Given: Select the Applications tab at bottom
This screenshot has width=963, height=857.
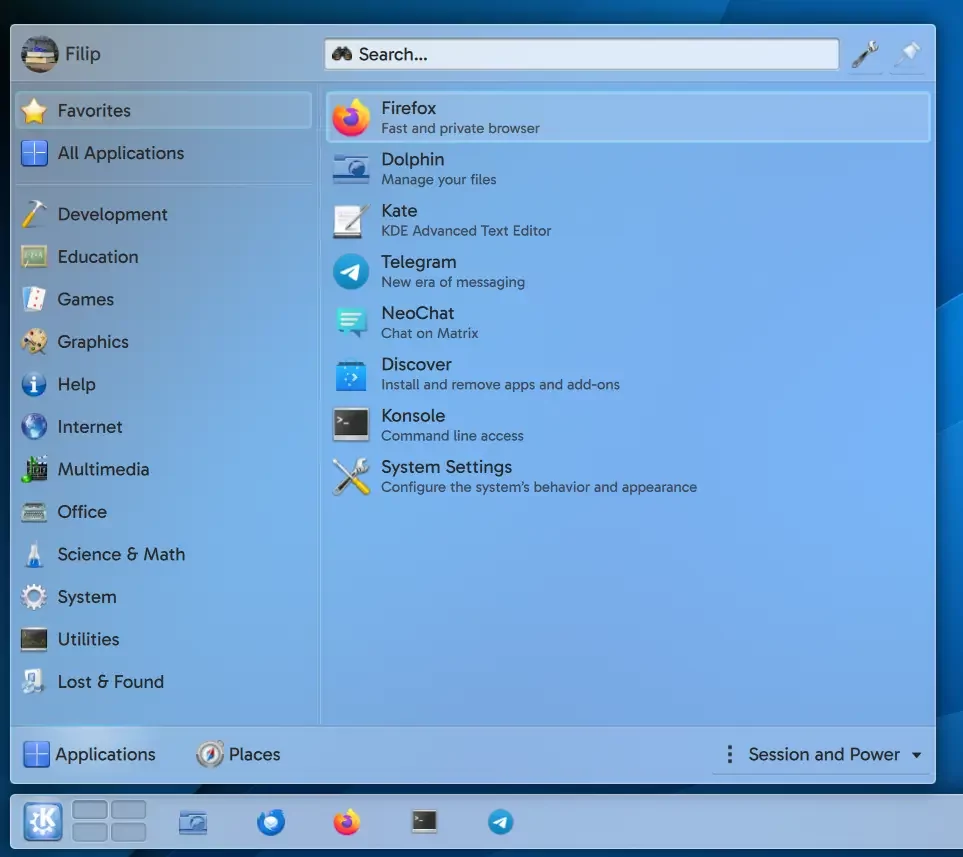Looking at the screenshot, I should [x=90, y=755].
